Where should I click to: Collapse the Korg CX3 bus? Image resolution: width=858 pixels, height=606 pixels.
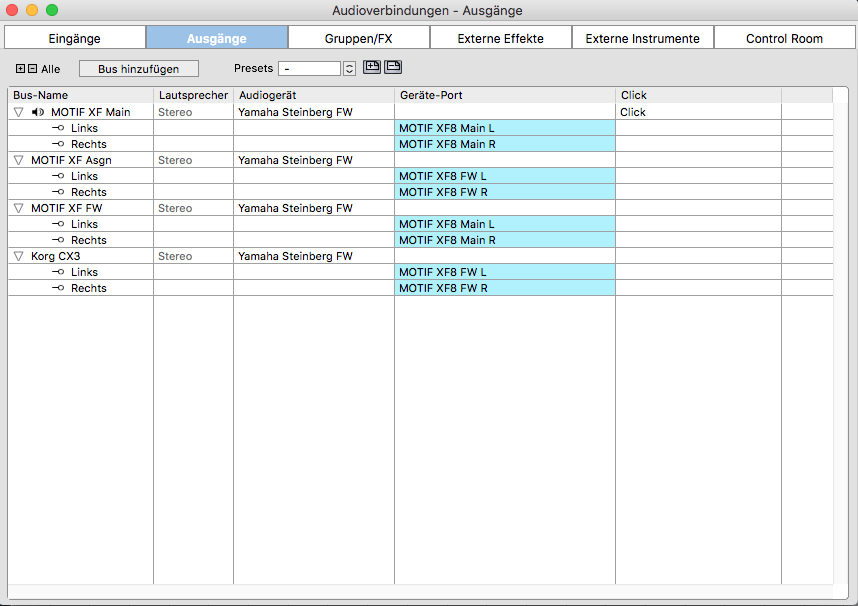tap(19, 256)
